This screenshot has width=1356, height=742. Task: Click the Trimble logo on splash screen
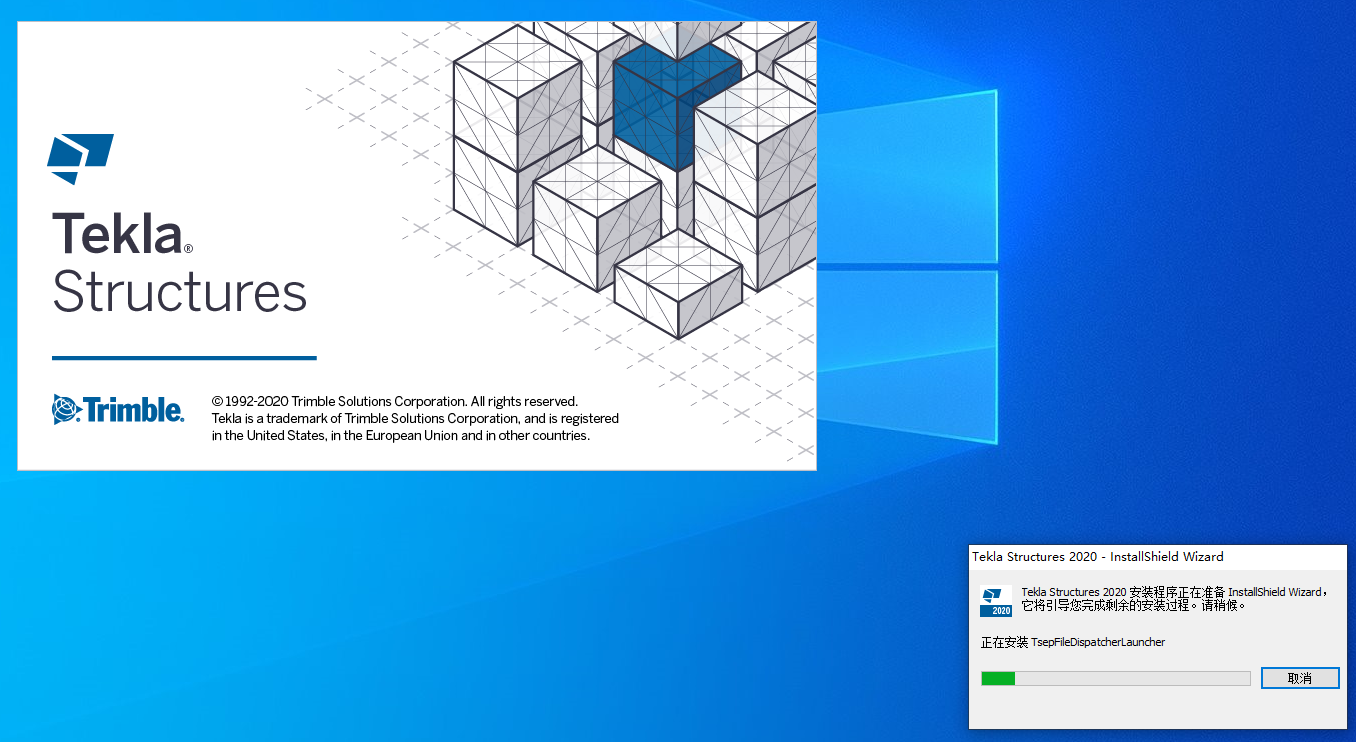coord(118,410)
